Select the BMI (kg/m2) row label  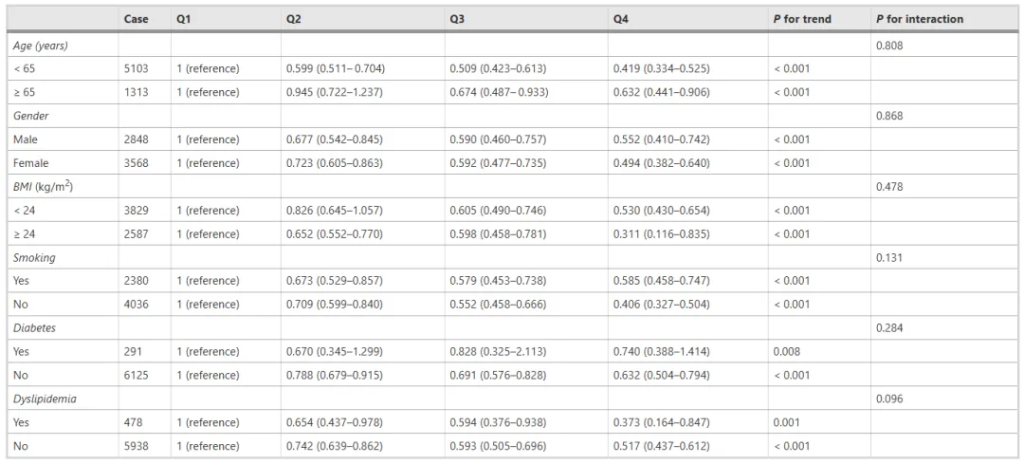coord(42,186)
